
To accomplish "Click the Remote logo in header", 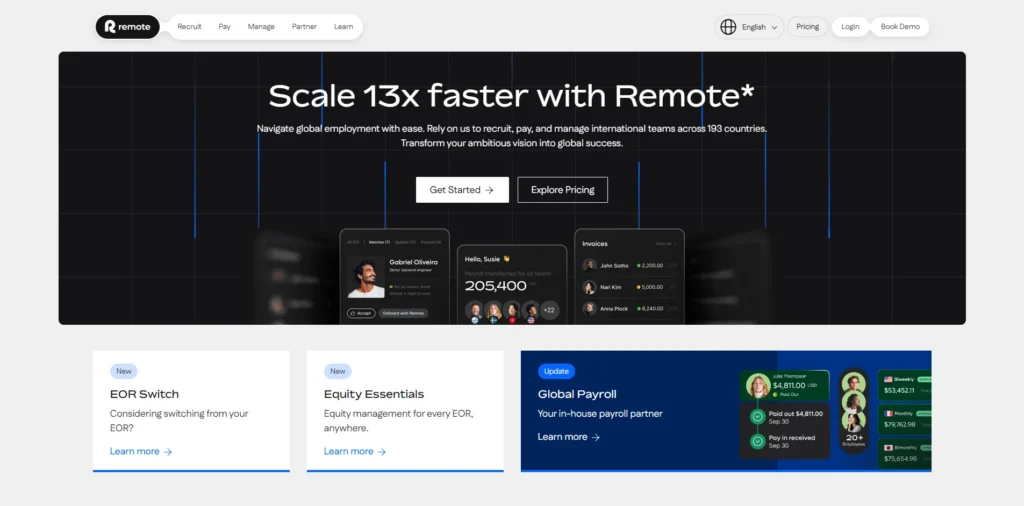I will 127,27.
